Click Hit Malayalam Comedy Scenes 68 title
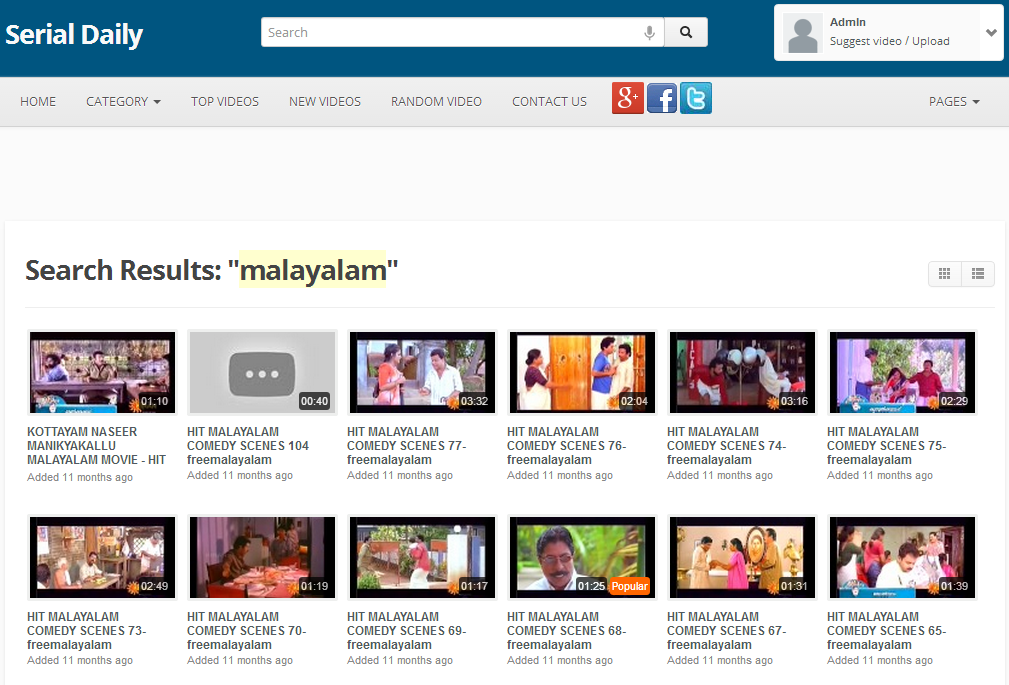 click(x=567, y=630)
